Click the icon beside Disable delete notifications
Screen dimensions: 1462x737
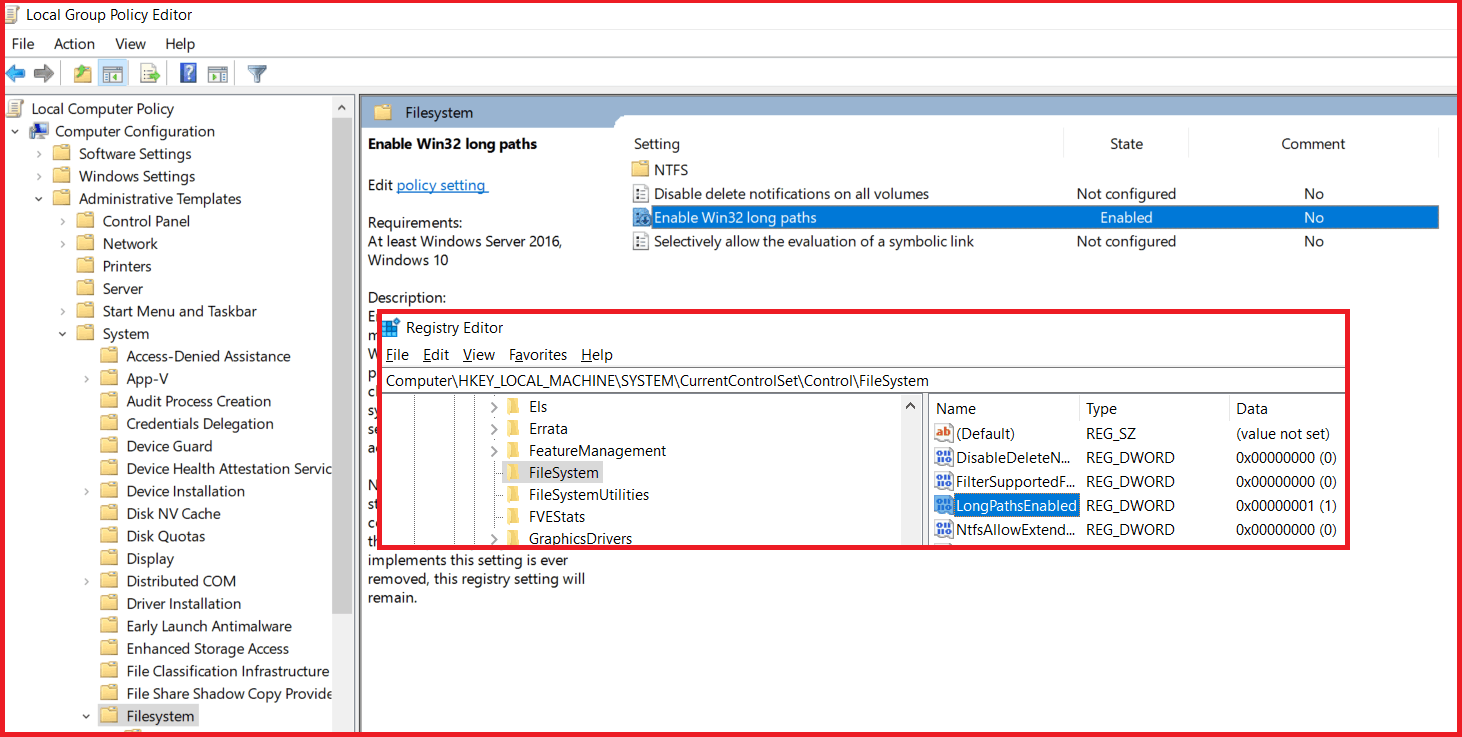[641, 194]
